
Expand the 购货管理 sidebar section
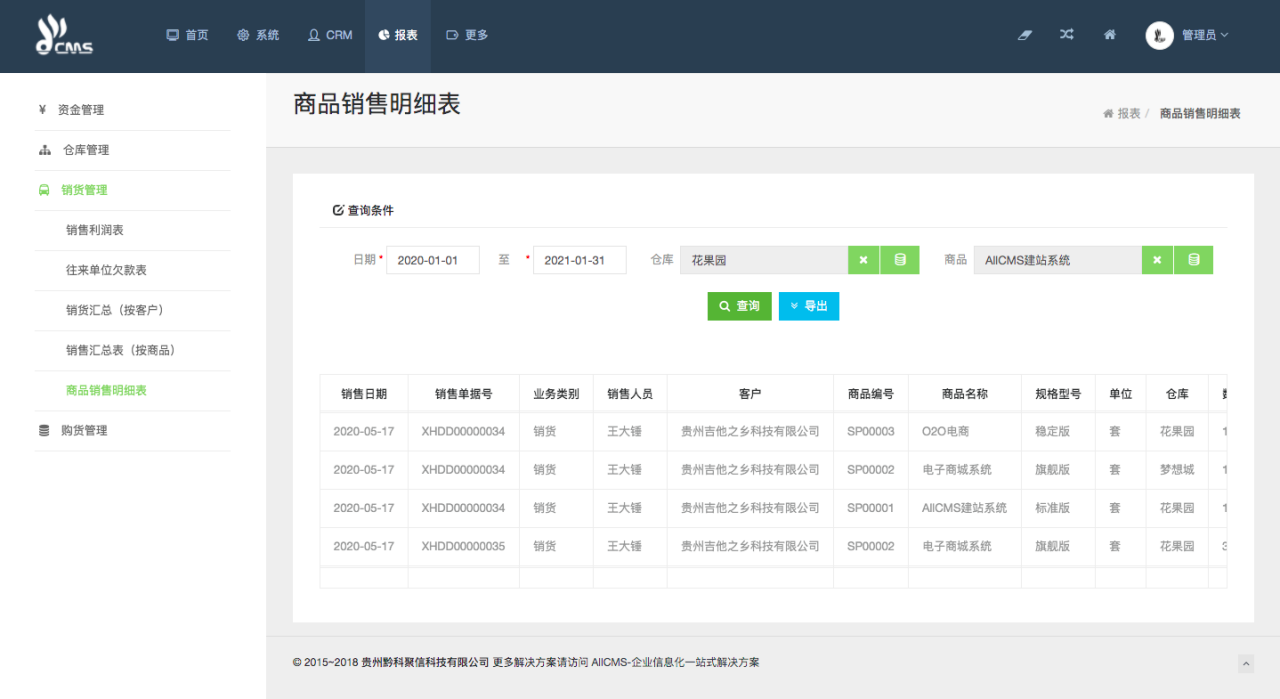[84, 431]
